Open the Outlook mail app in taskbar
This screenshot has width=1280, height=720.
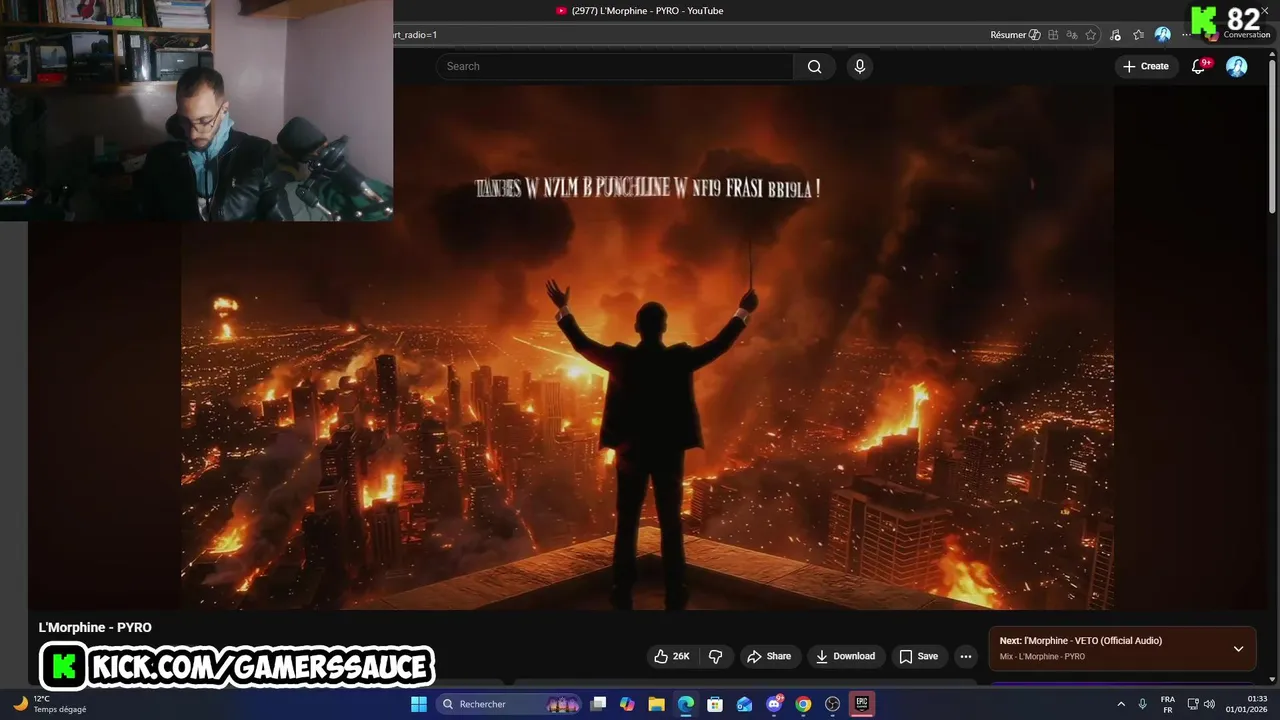[x=744, y=704]
